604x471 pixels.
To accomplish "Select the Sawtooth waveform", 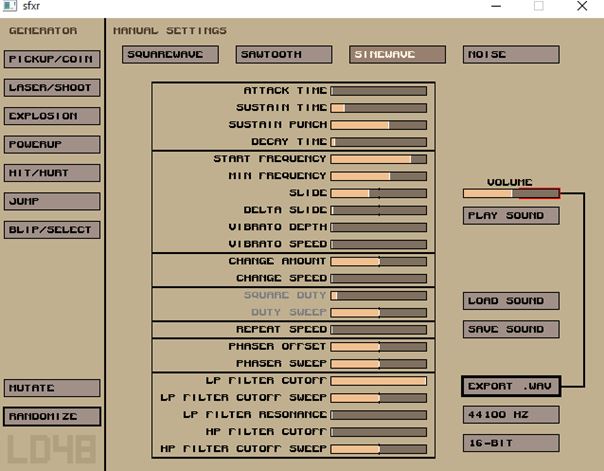I will point(284,55).
